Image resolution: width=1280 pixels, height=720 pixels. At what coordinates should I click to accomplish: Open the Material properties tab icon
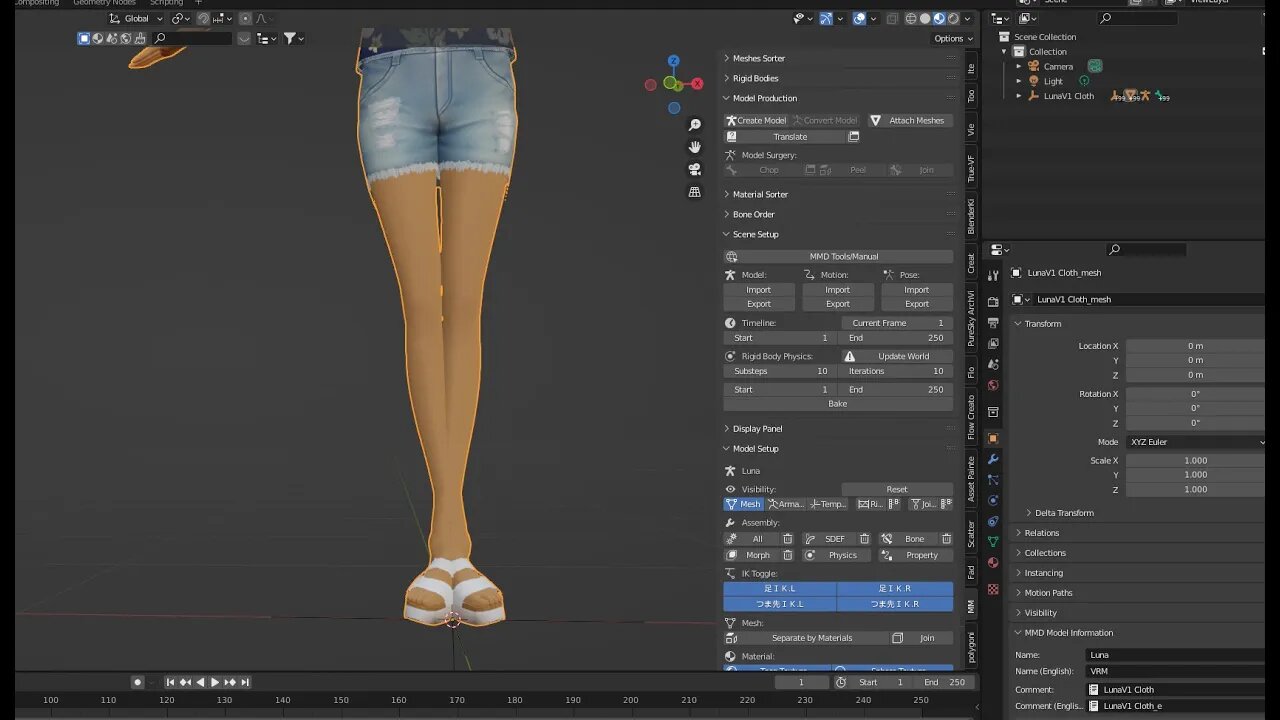[x=993, y=562]
